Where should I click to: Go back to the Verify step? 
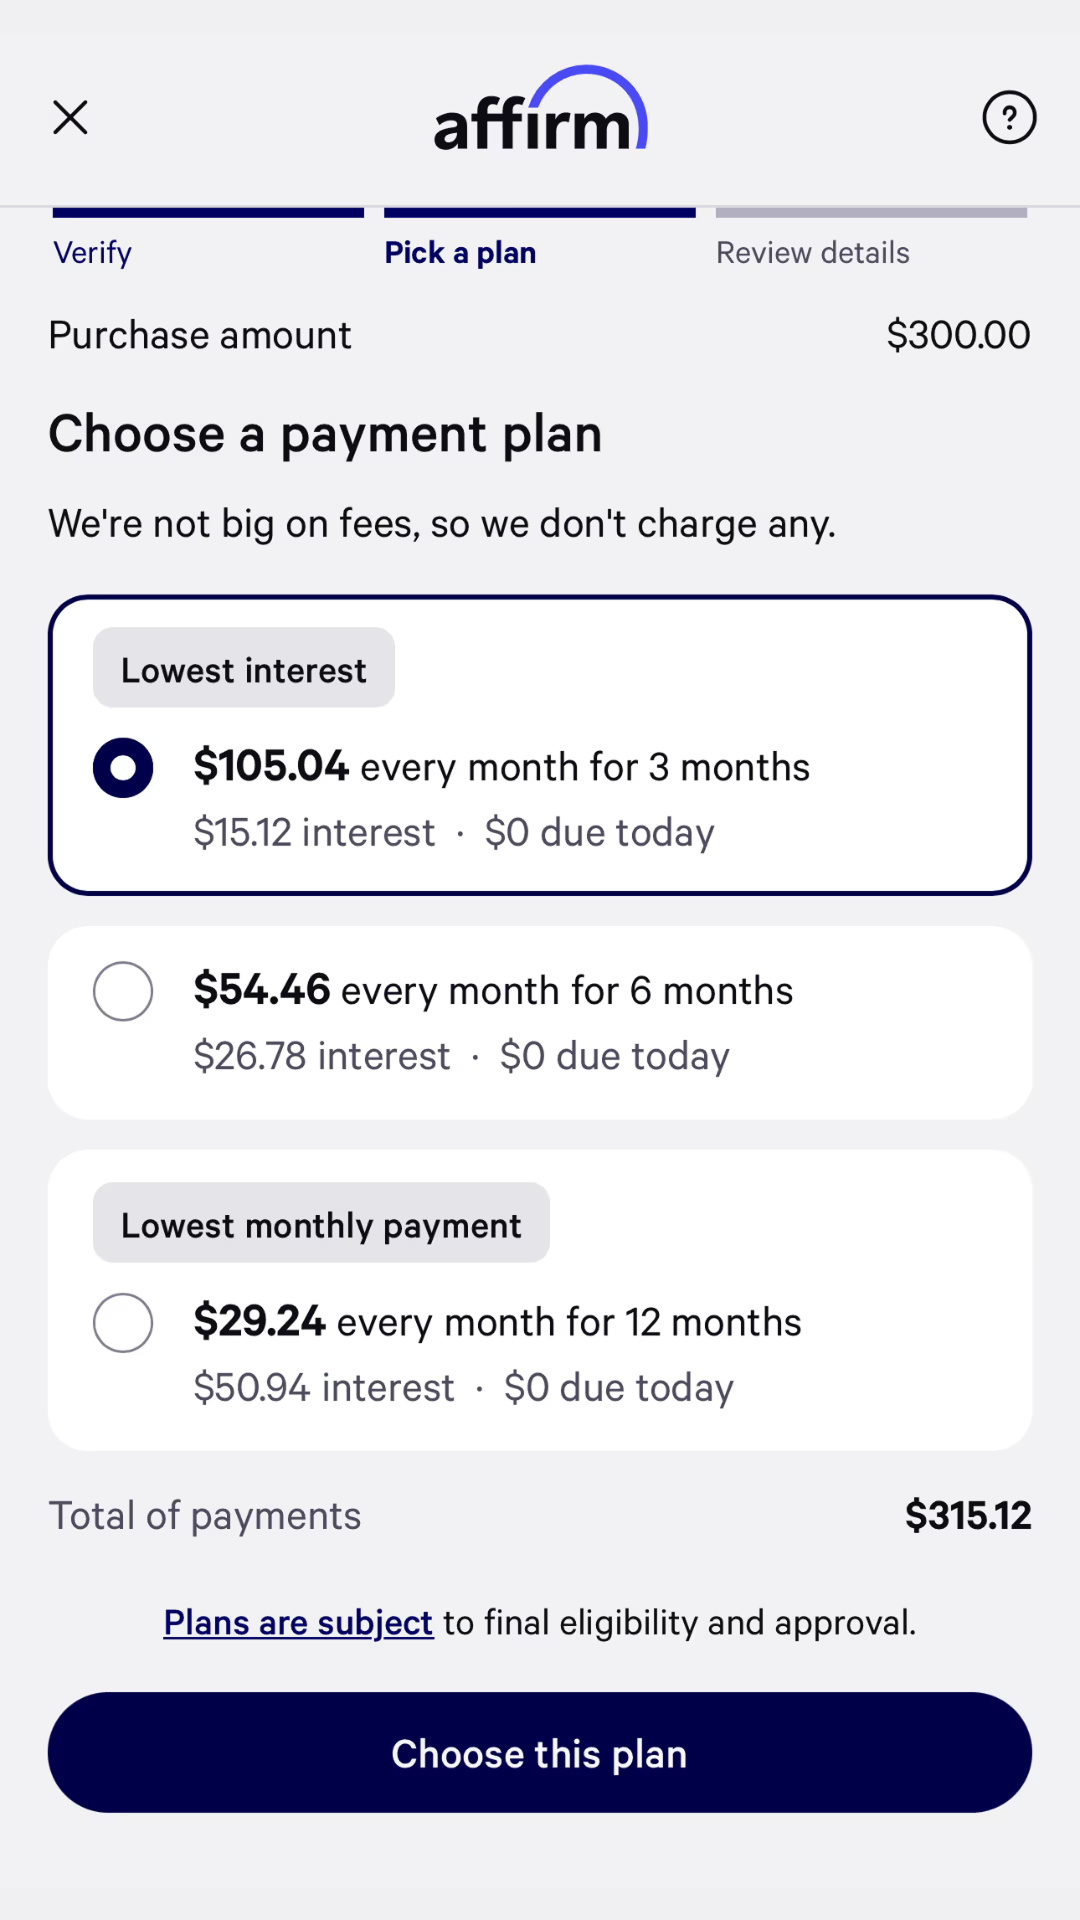click(x=93, y=253)
